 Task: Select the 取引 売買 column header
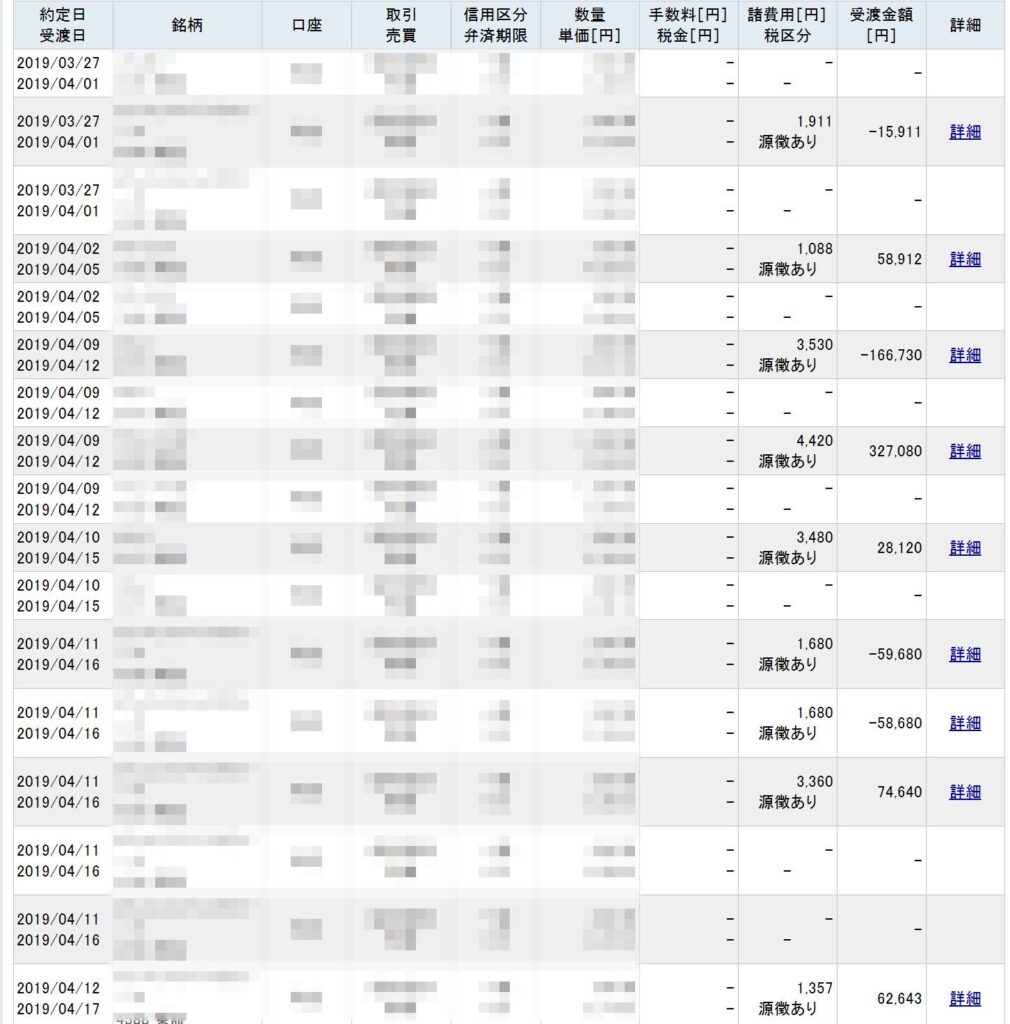point(400,26)
